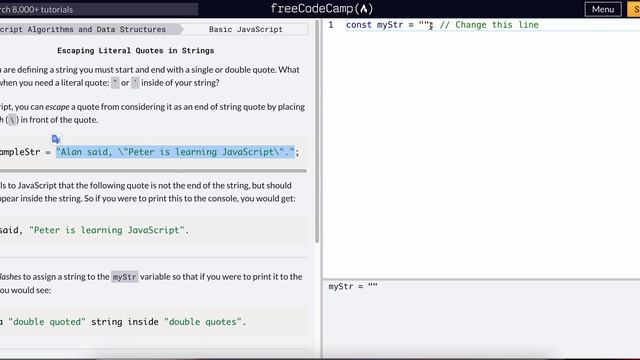Click the orange button at the header's right edge
This screenshot has width=640, height=360.
(x=633, y=9)
